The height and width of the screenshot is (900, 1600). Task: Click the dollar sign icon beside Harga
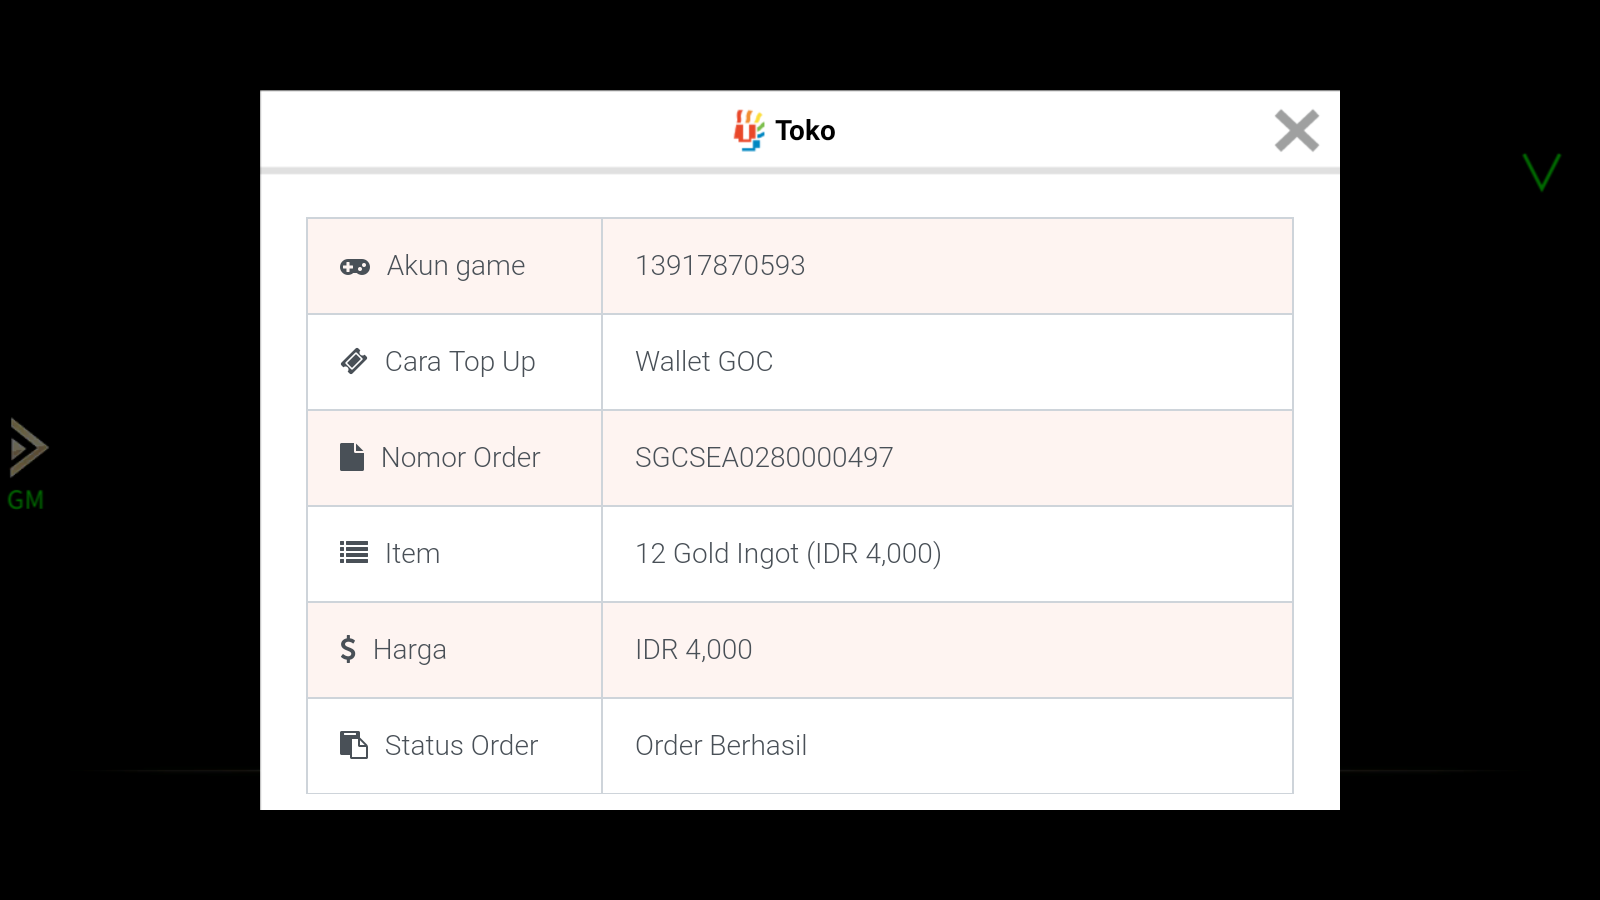[348, 649]
